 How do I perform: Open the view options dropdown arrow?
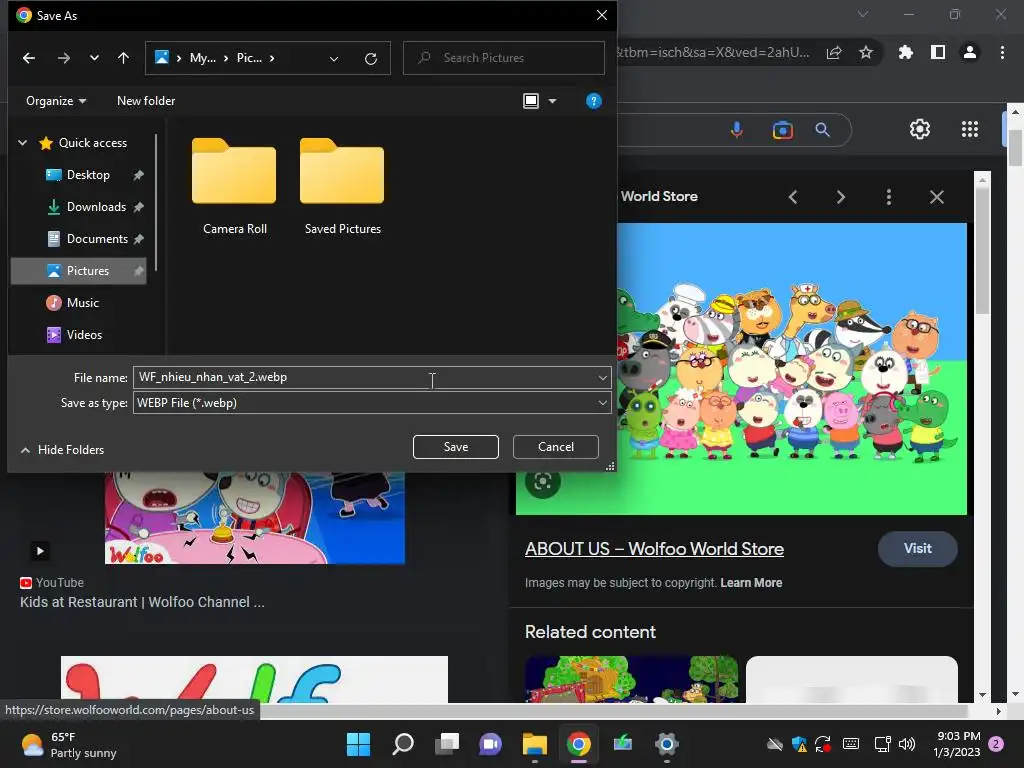tap(552, 101)
